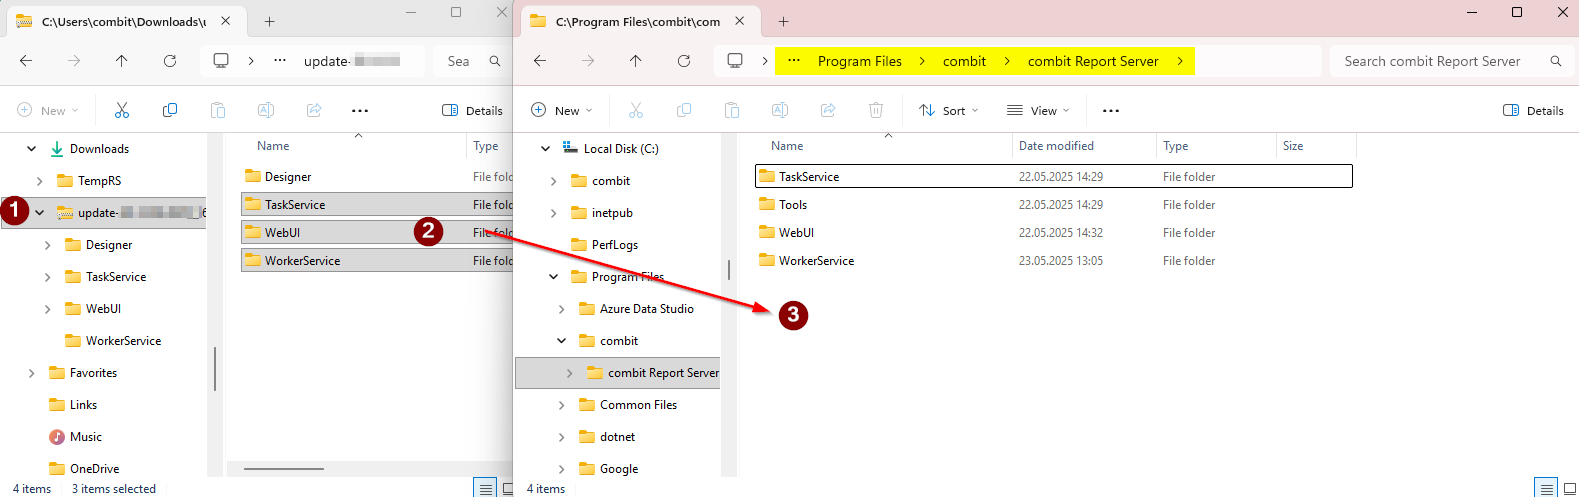1579x497 pixels.
Task: Click the left window's horizontal scrollbar
Action: (284, 468)
